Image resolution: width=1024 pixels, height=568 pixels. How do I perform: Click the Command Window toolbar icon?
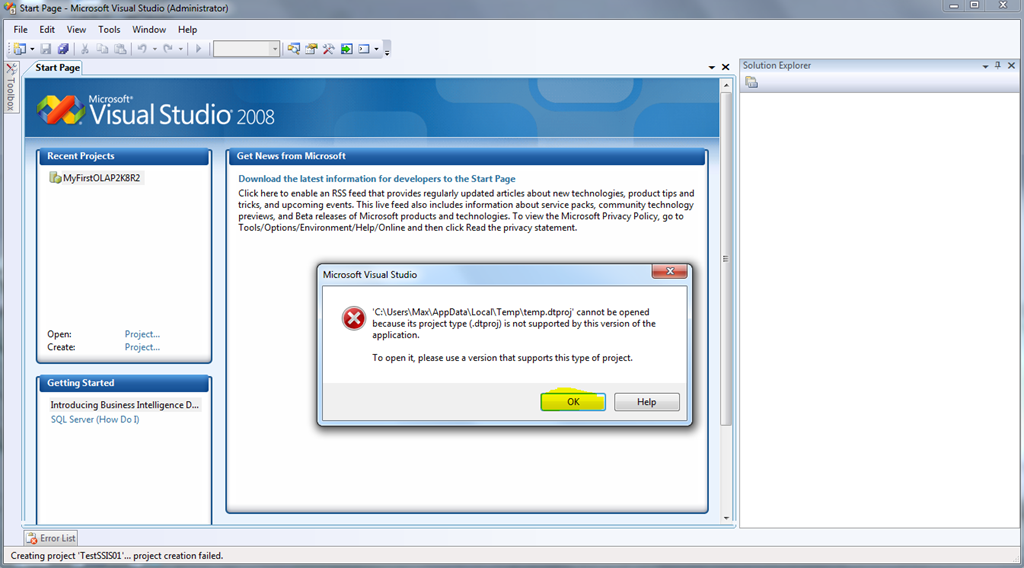(x=364, y=49)
